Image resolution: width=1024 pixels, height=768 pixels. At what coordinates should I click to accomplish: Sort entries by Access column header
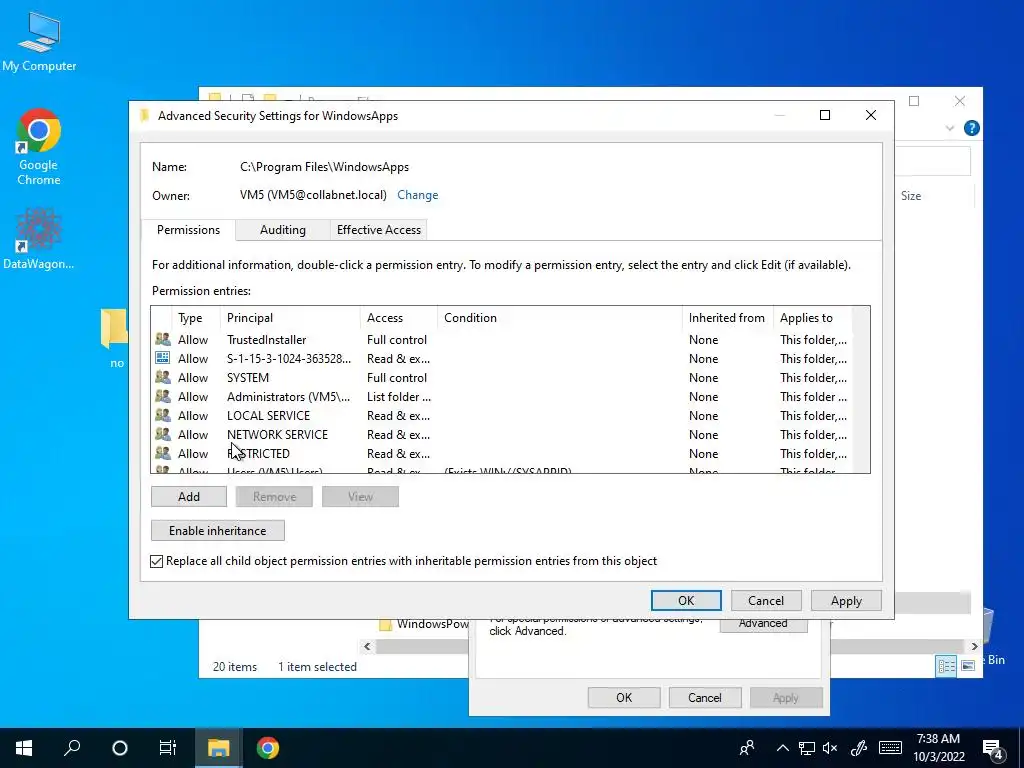(398, 318)
